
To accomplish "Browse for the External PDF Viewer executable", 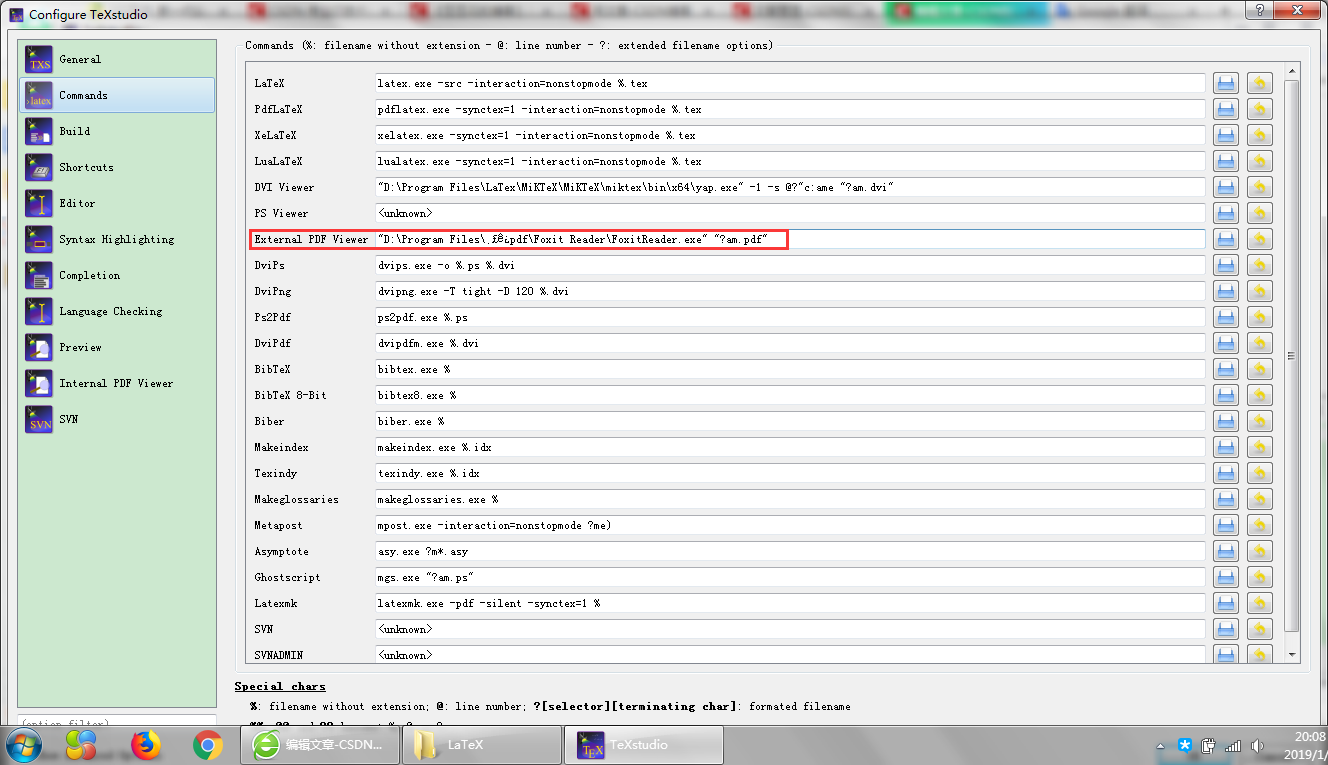I will 1225,239.
